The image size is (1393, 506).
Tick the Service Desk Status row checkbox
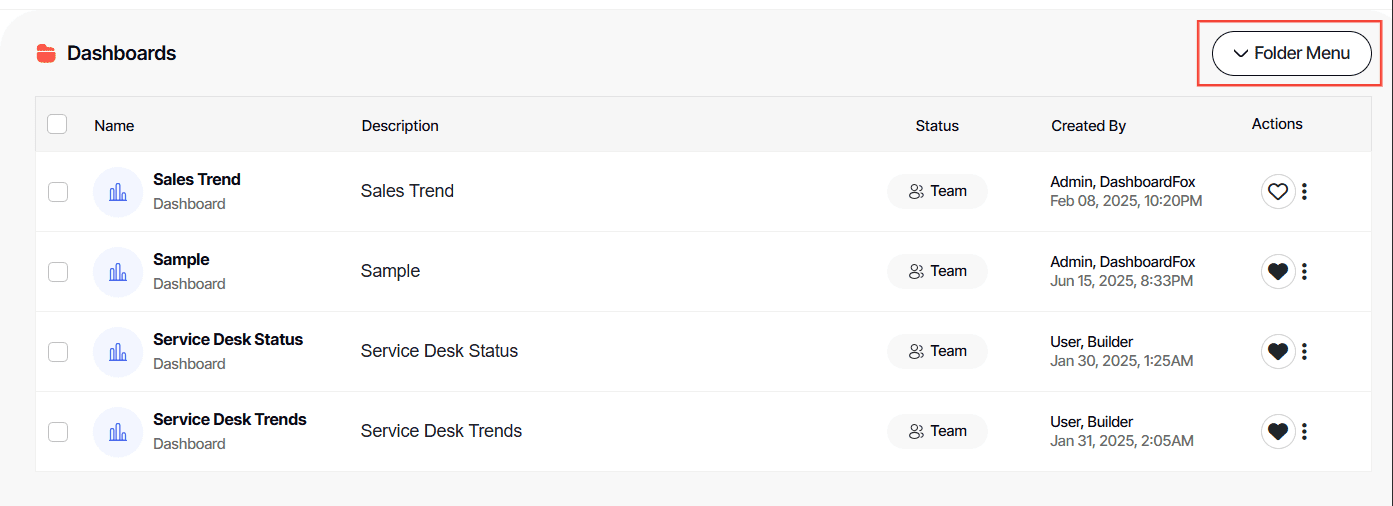tap(58, 351)
